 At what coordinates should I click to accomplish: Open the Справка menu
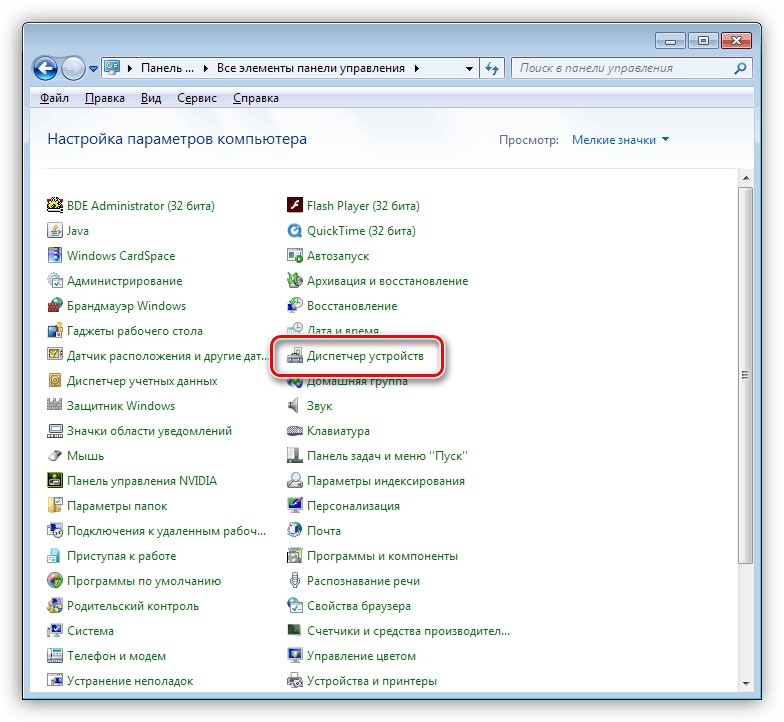(x=256, y=98)
